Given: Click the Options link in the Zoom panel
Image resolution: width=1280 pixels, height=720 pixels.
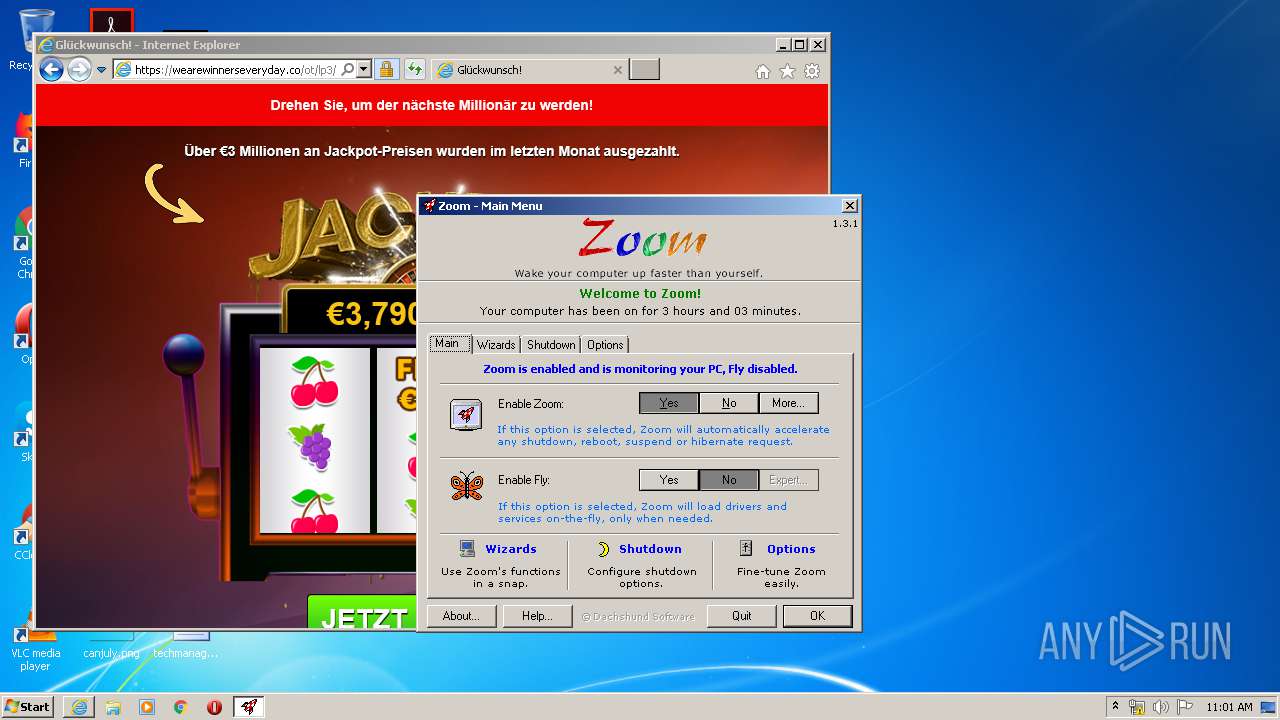Looking at the screenshot, I should pyautogui.click(x=791, y=549).
